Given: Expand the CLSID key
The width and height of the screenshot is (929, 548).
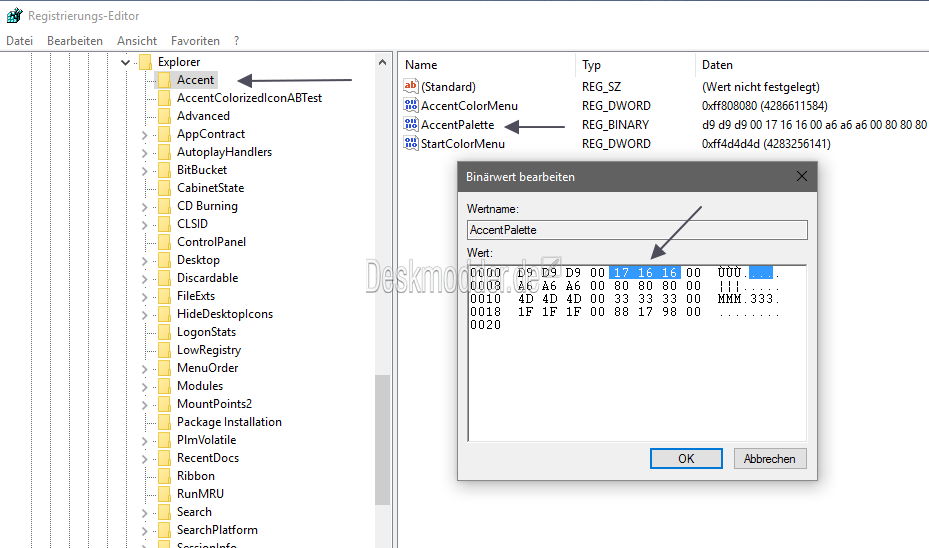Looking at the screenshot, I should tap(145, 225).
